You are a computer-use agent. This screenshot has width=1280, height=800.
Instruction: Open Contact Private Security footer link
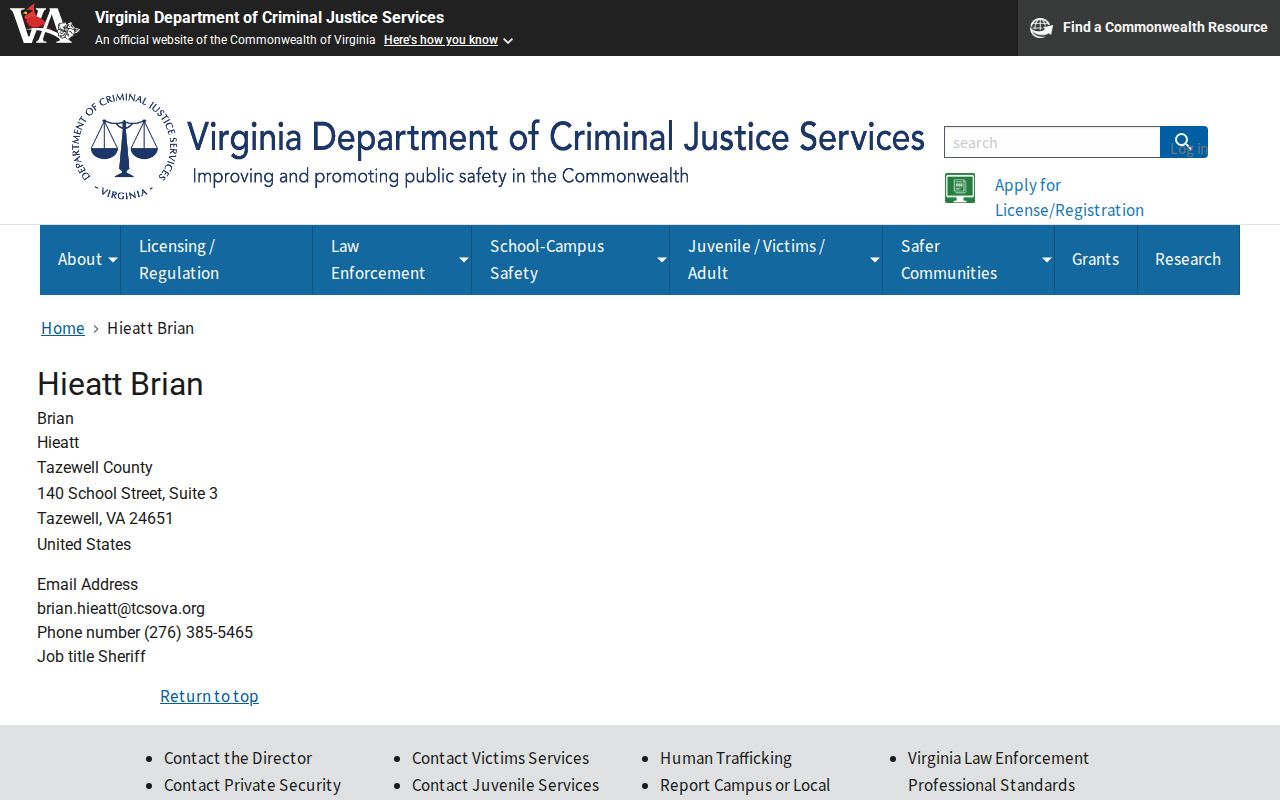252,785
